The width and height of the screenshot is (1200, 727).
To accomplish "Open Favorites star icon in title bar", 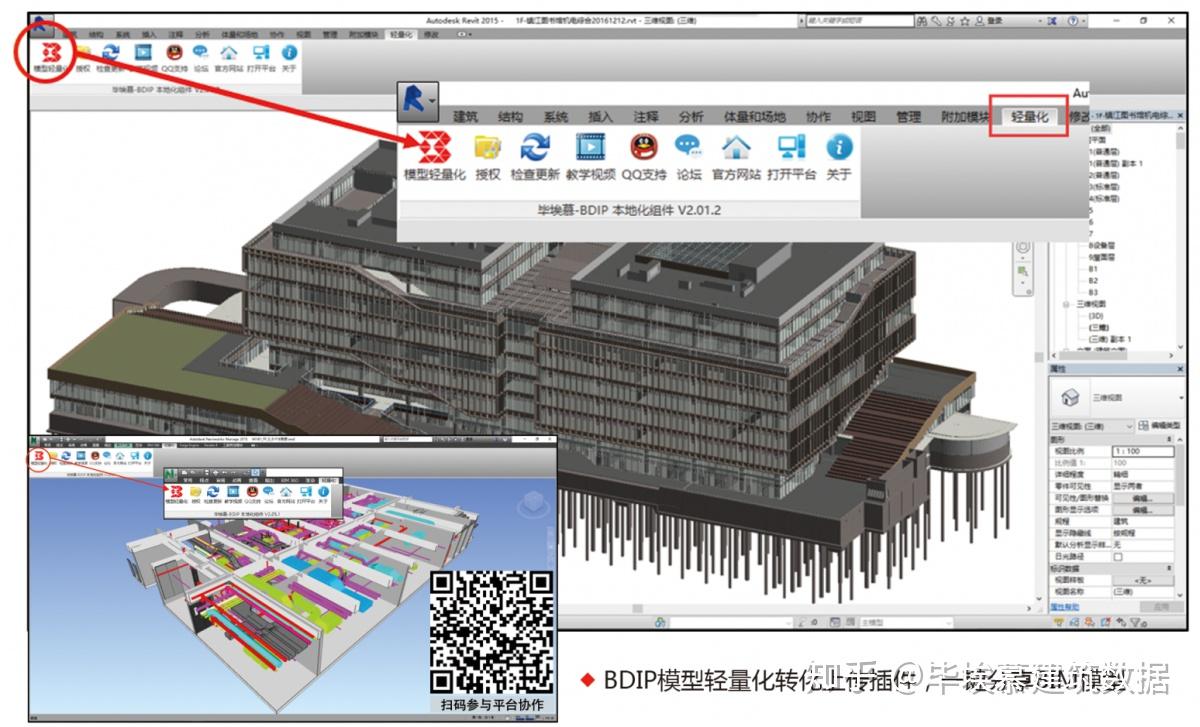I will click(x=965, y=21).
